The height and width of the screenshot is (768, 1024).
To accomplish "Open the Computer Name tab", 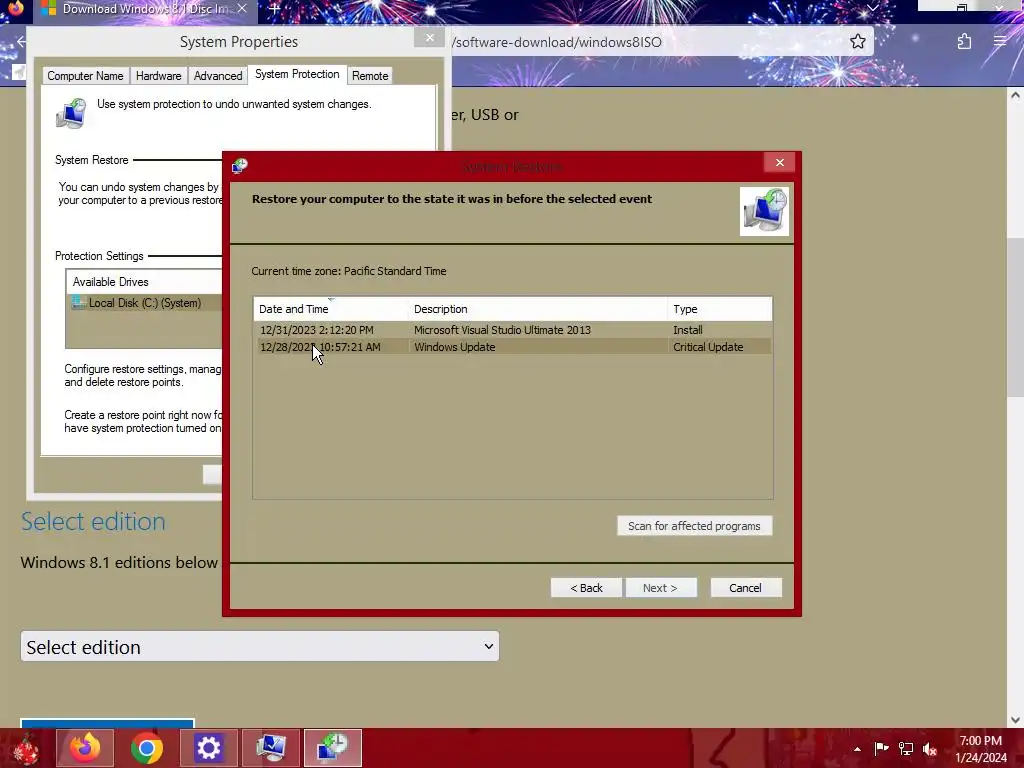I will pyautogui.click(x=85, y=76).
